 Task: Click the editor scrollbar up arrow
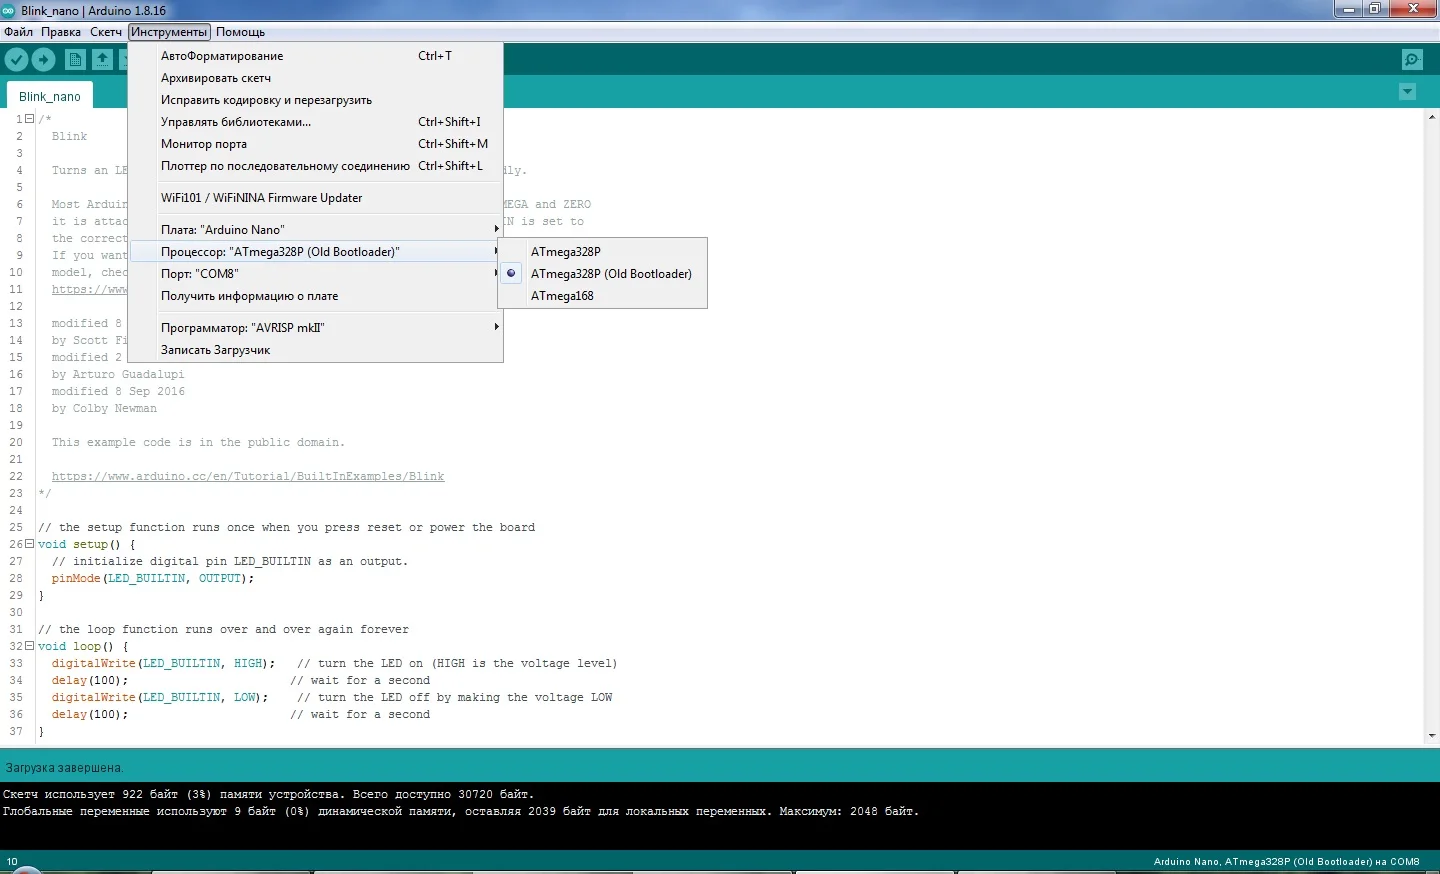pos(1432,117)
